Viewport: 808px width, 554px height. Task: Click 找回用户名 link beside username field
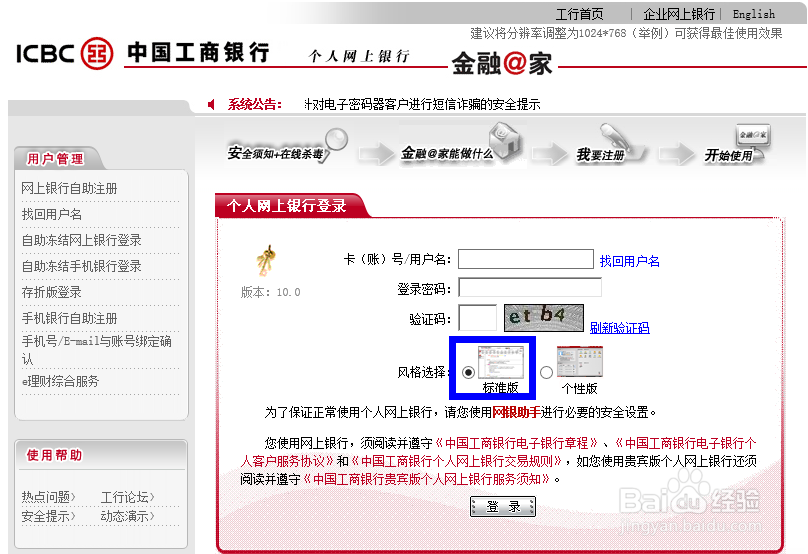629,261
